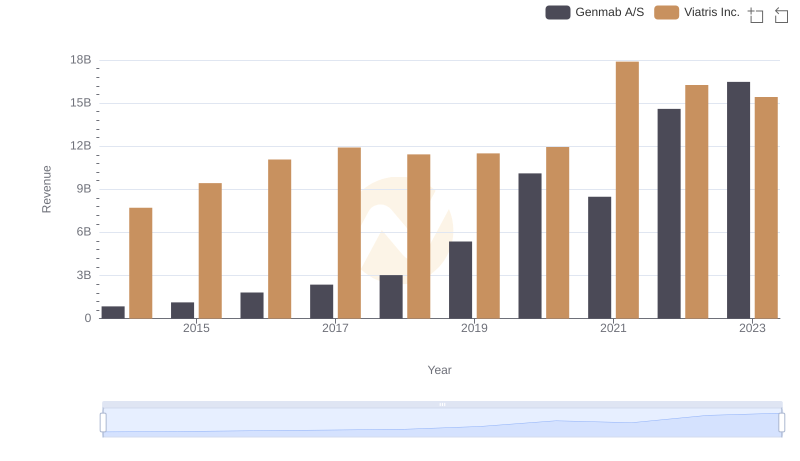Click the right handle of range slider
This screenshot has height=461, width=800.
pyautogui.click(x=782, y=423)
